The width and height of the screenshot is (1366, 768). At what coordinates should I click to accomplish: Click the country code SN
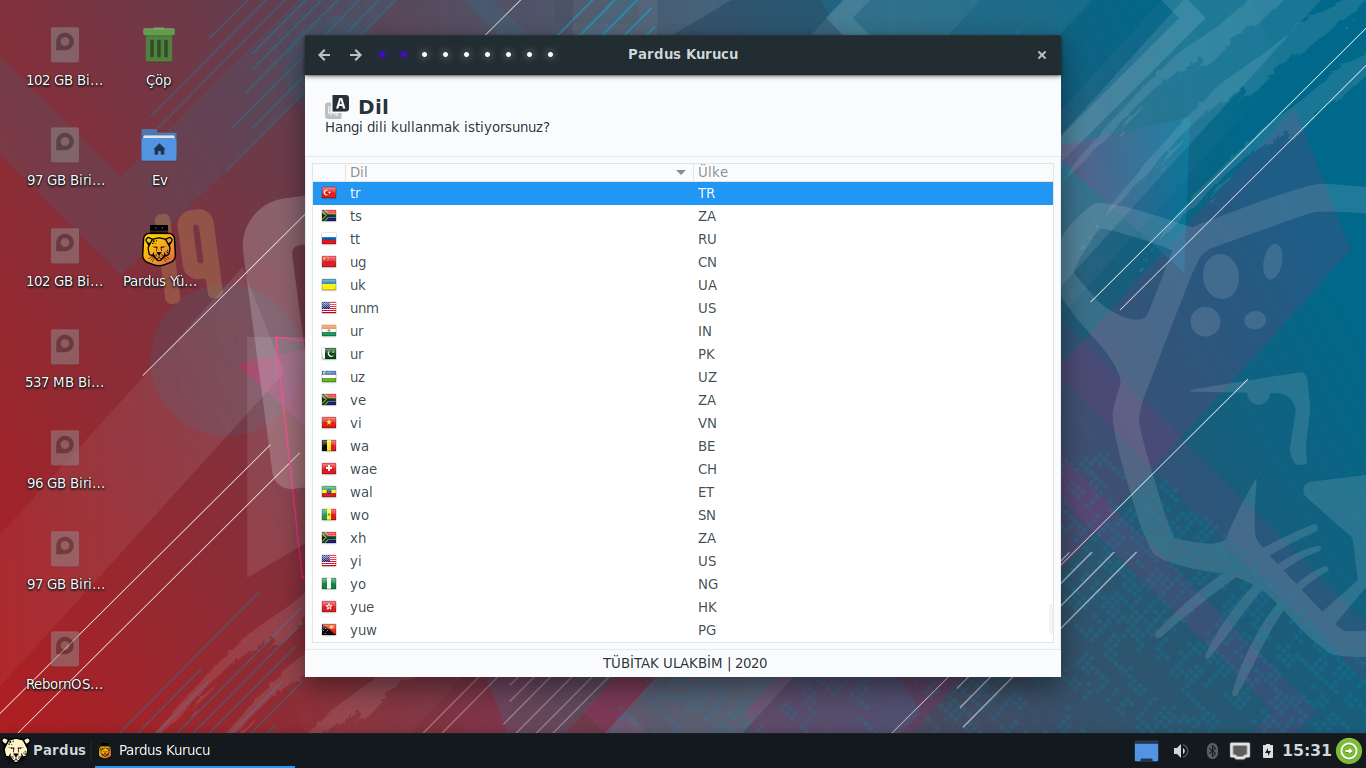tap(707, 515)
